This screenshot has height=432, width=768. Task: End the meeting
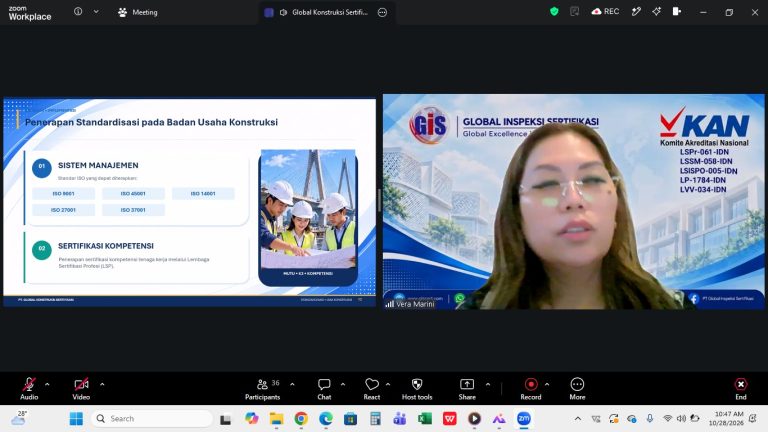(741, 389)
